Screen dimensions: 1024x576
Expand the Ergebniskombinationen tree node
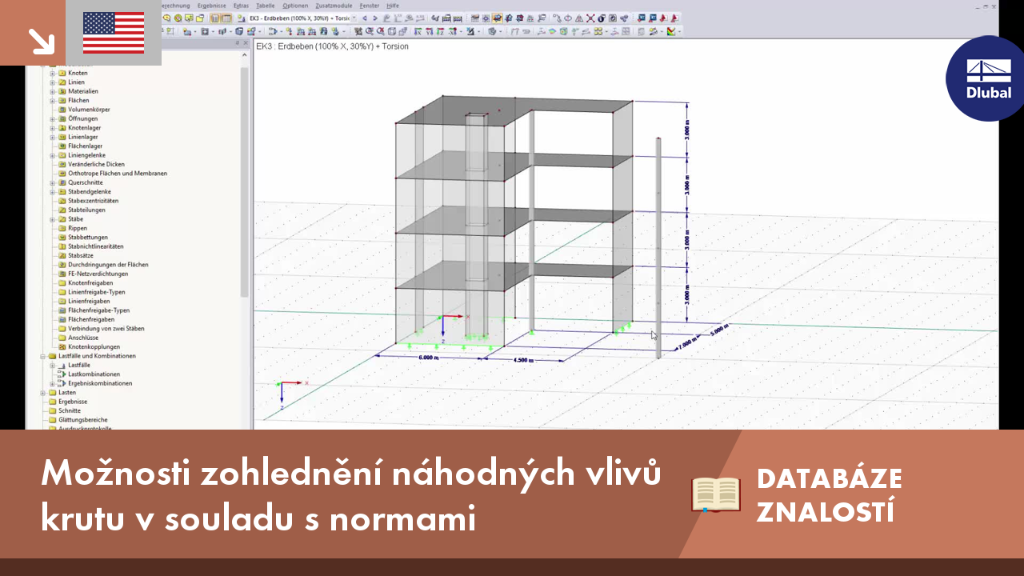(53, 383)
